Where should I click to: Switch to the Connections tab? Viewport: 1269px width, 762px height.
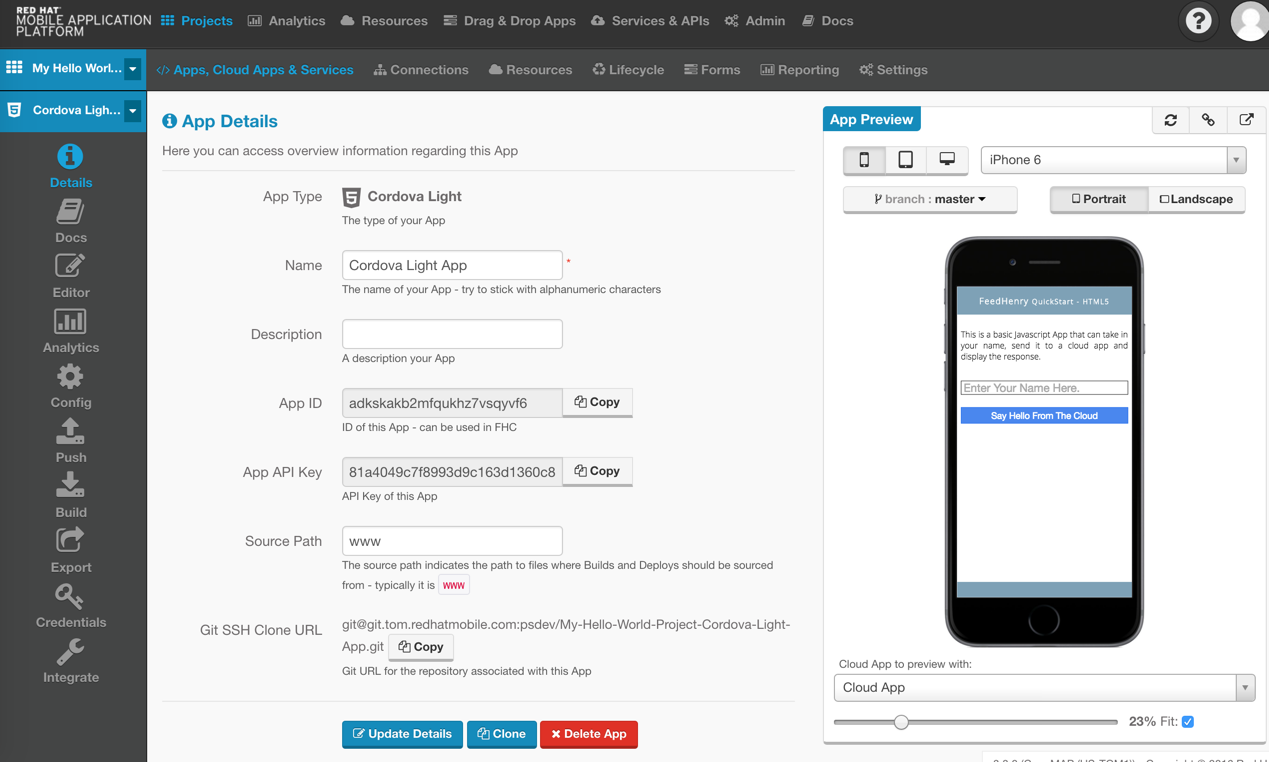[x=421, y=70]
